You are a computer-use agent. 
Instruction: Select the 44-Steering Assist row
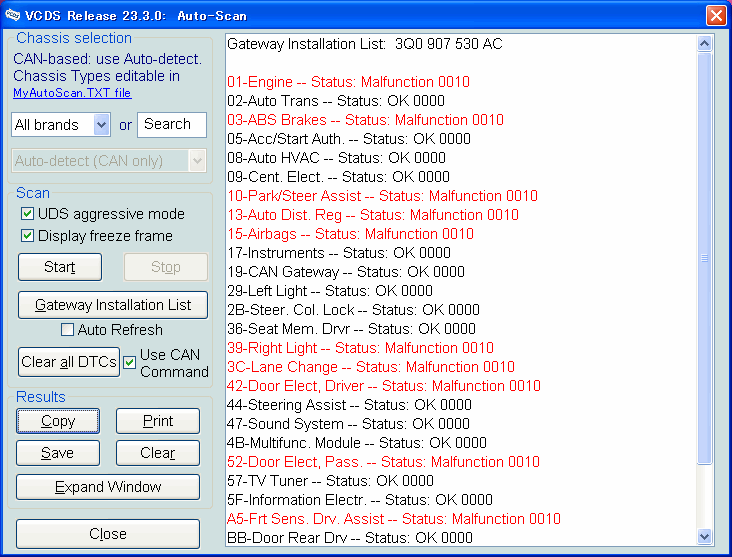tap(349, 405)
